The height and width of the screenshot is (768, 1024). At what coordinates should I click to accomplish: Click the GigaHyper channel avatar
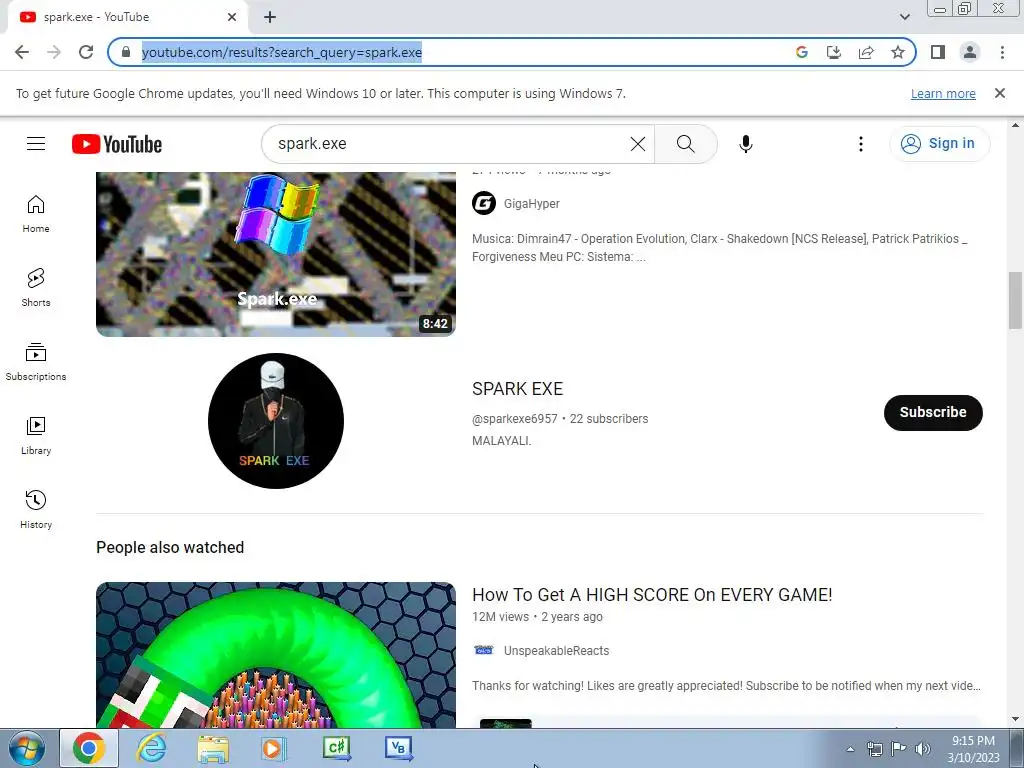click(484, 204)
